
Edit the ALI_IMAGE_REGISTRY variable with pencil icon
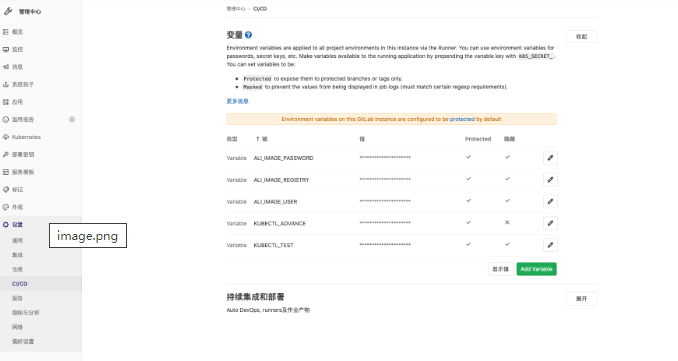click(550, 179)
